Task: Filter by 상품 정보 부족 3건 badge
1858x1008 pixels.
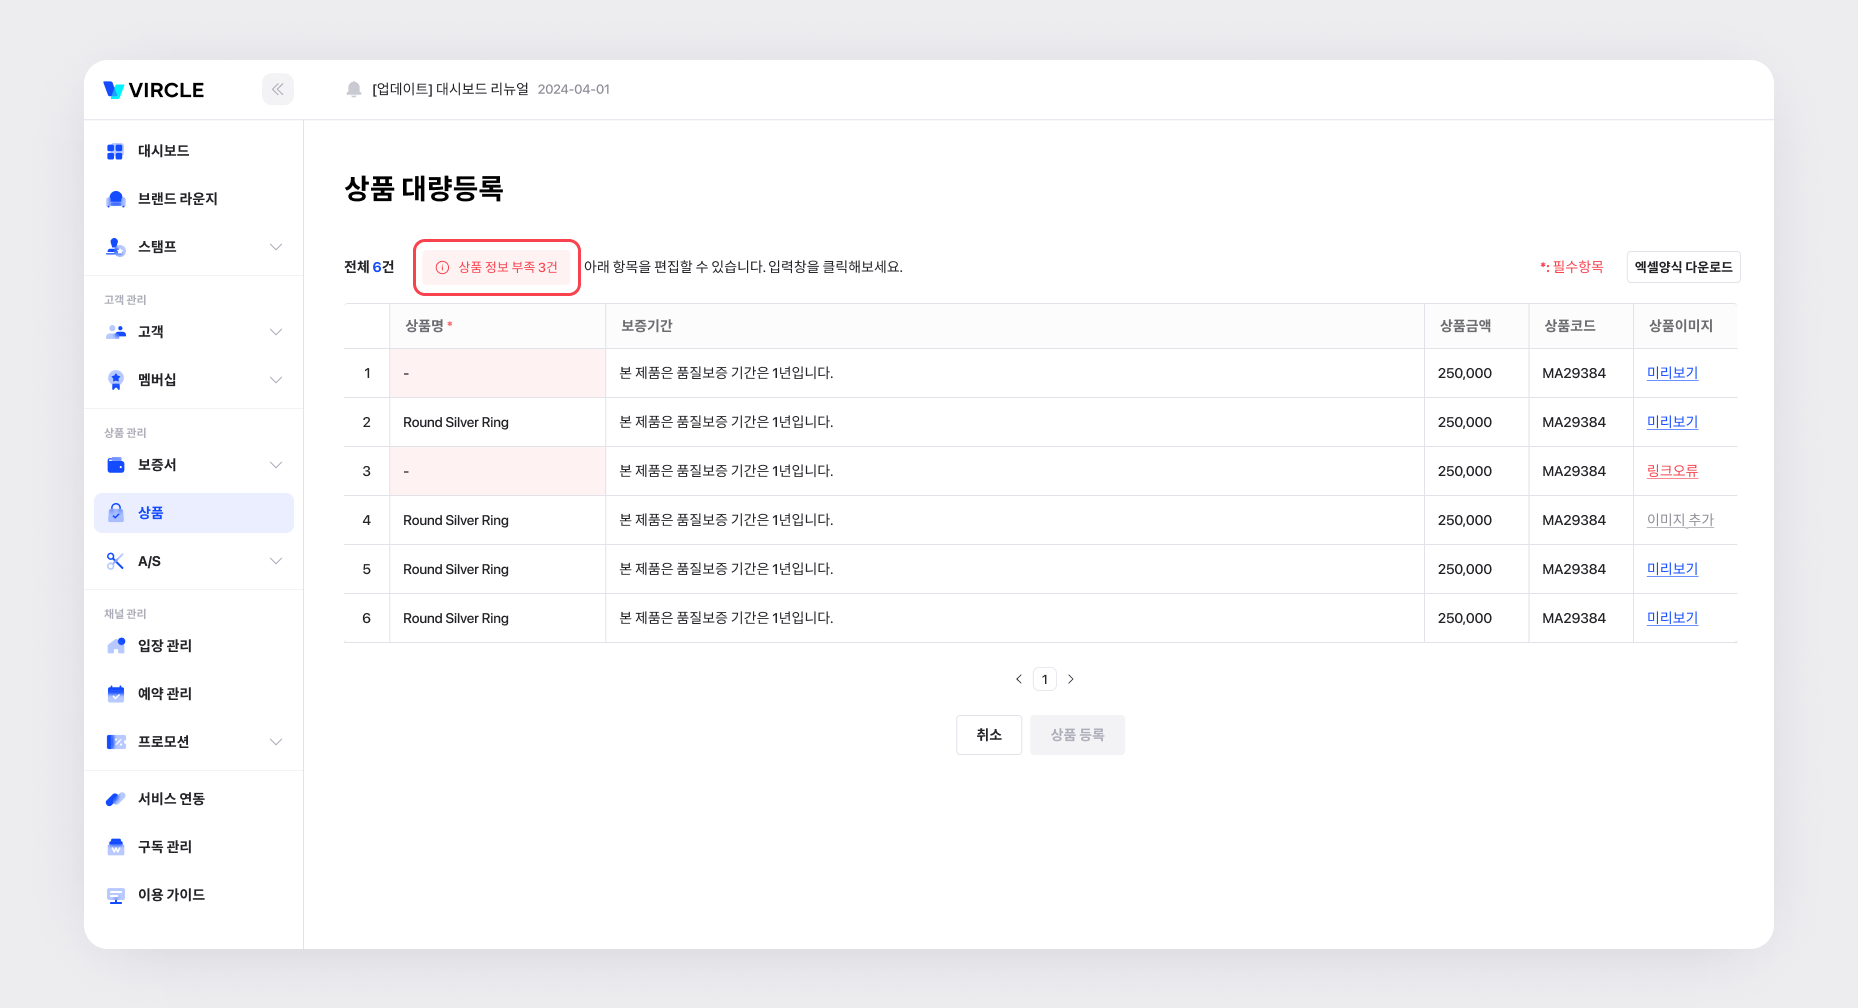Action: [x=497, y=267]
